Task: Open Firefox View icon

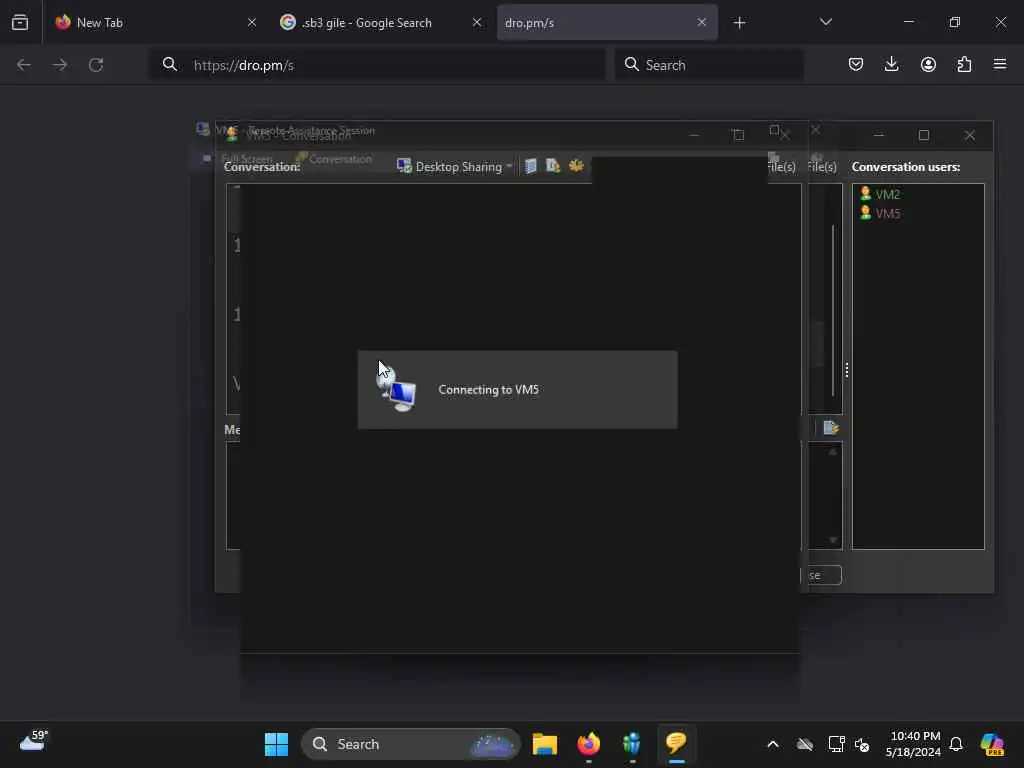Action: pos(20,23)
